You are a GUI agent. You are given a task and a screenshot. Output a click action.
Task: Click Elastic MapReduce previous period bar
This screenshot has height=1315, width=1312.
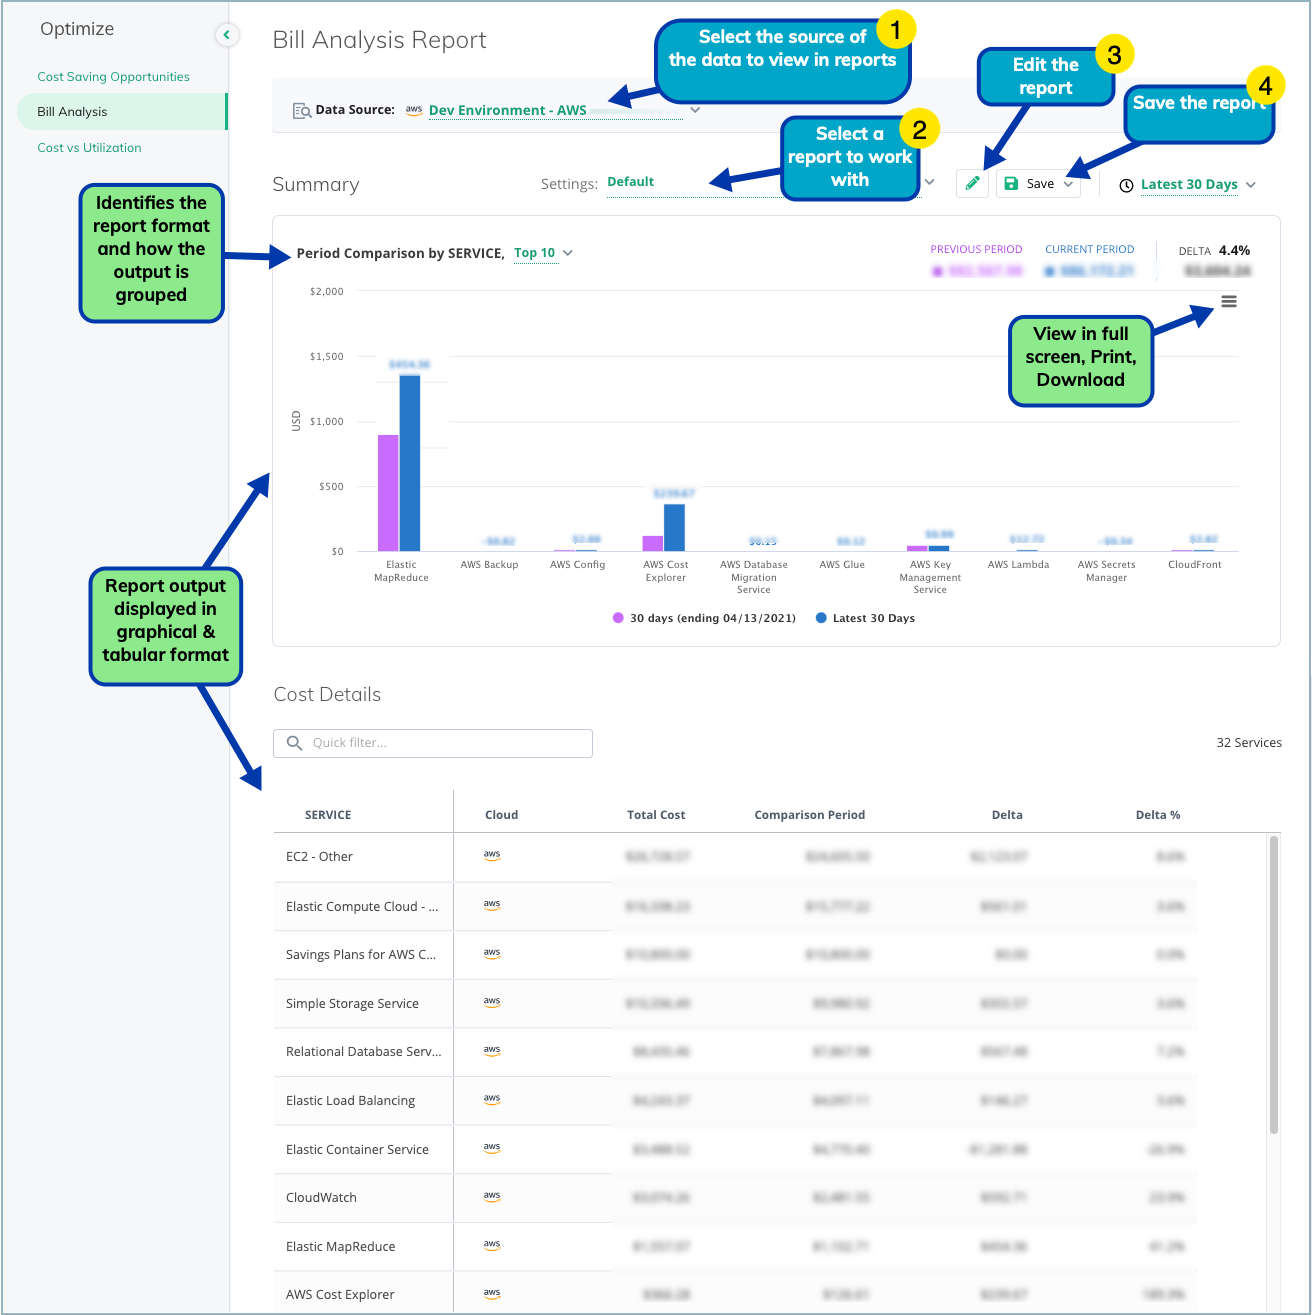[388, 493]
